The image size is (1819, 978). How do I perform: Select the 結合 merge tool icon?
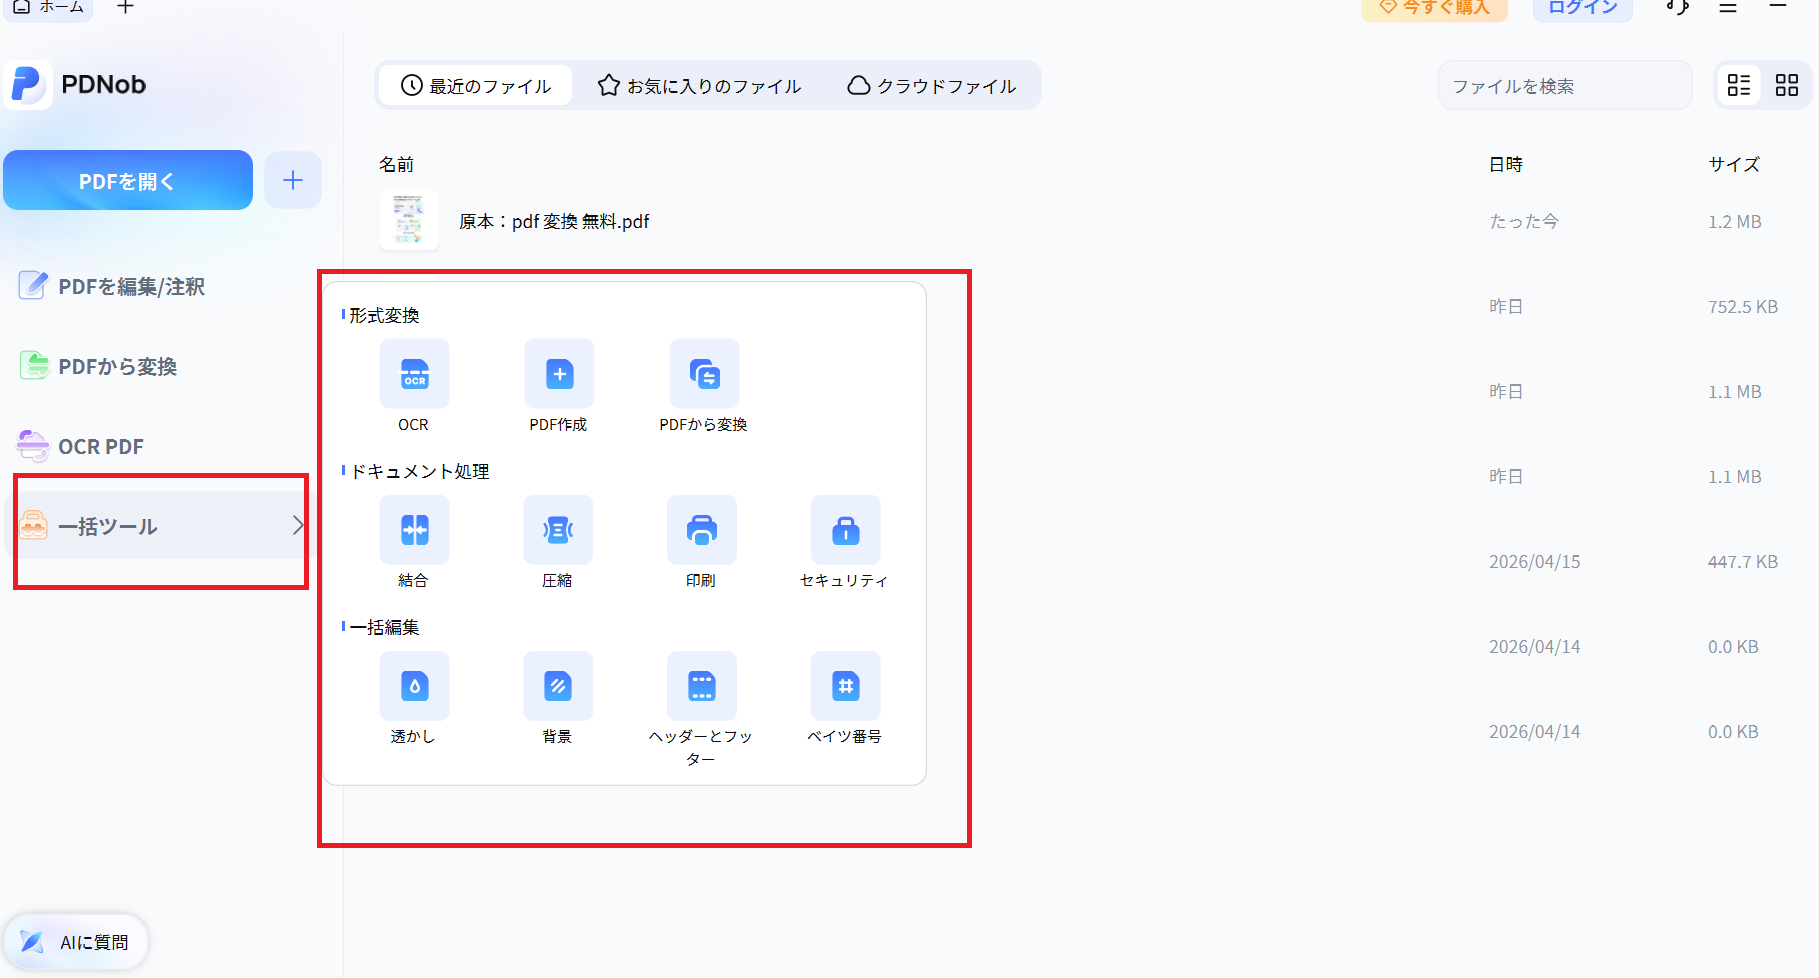(x=414, y=530)
